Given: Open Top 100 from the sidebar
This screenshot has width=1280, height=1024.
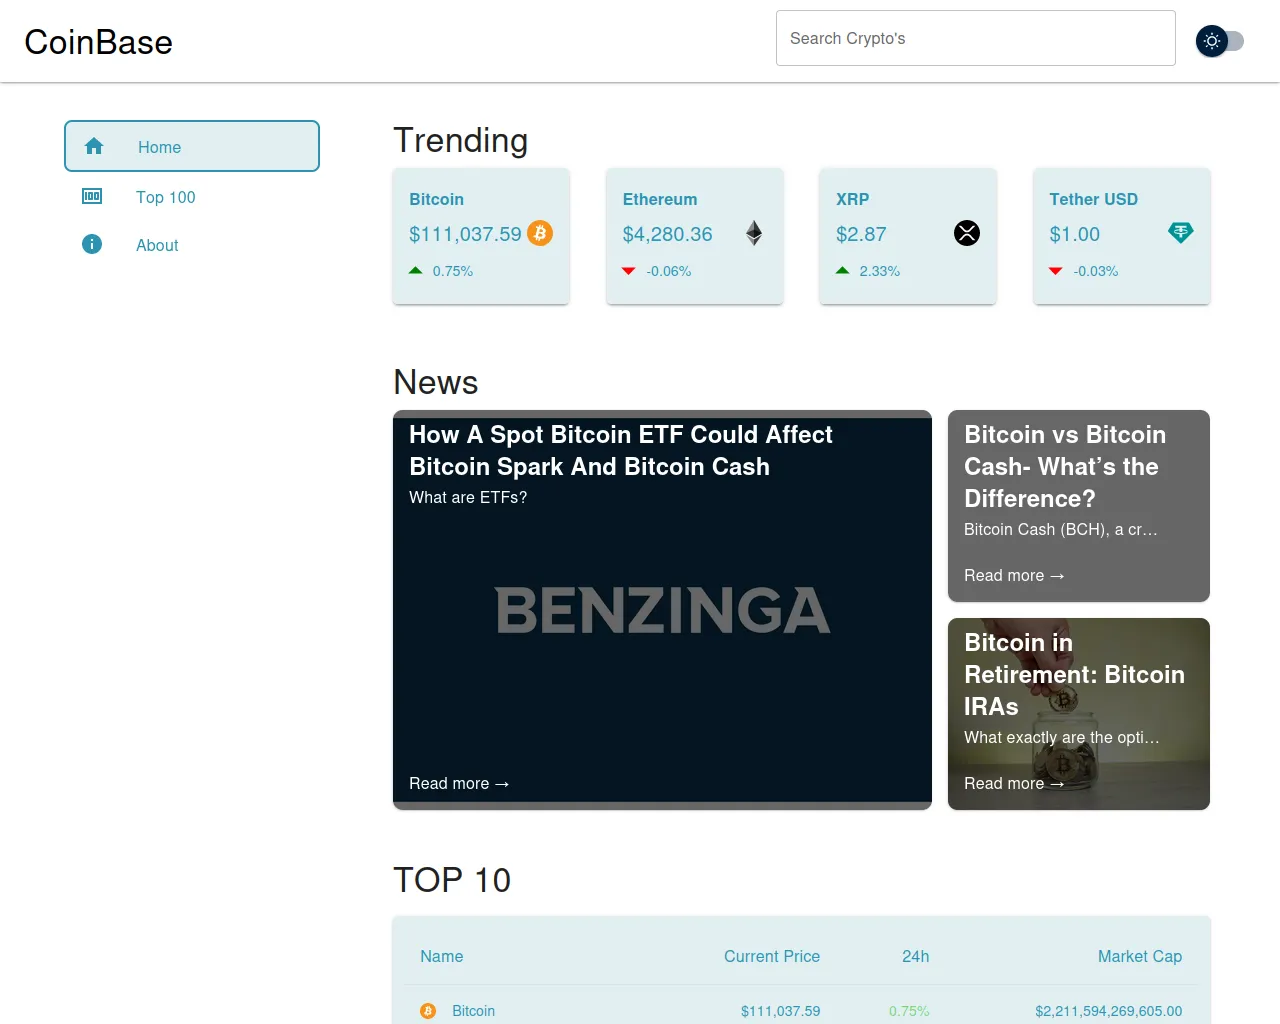Looking at the screenshot, I should coord(192,197).
